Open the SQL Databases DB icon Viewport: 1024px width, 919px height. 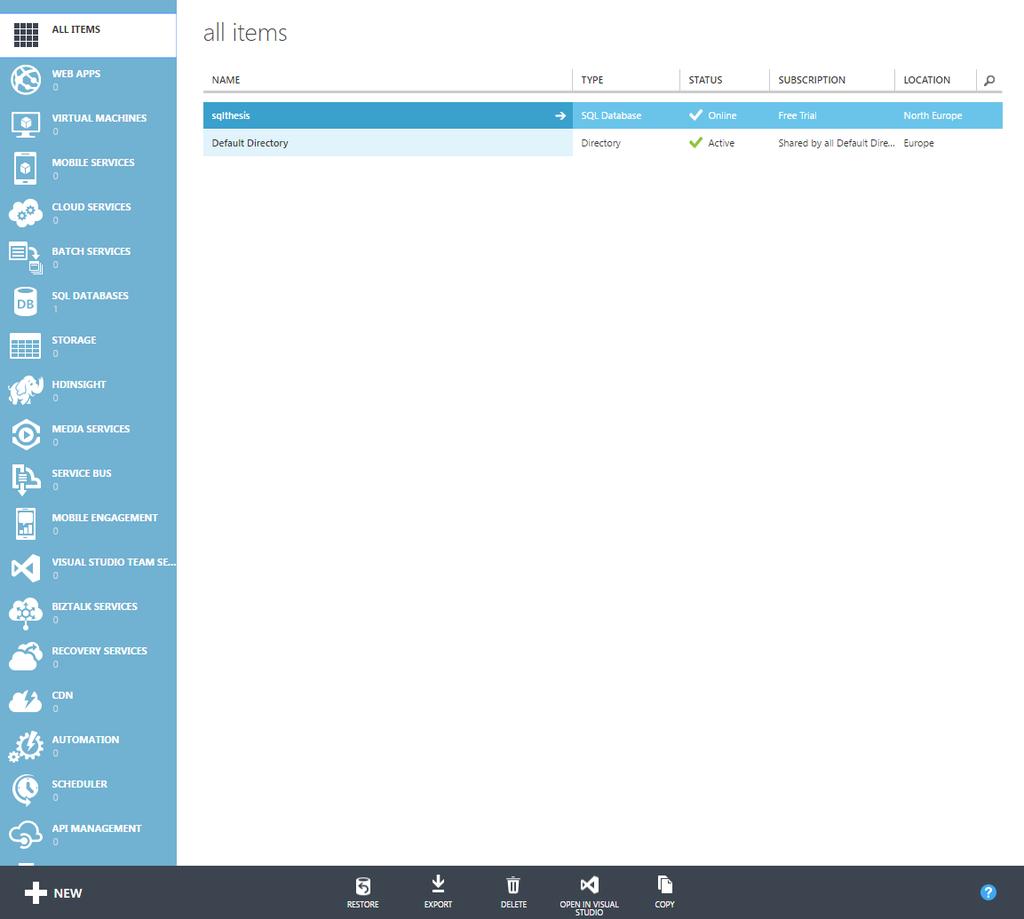point(25,302)
